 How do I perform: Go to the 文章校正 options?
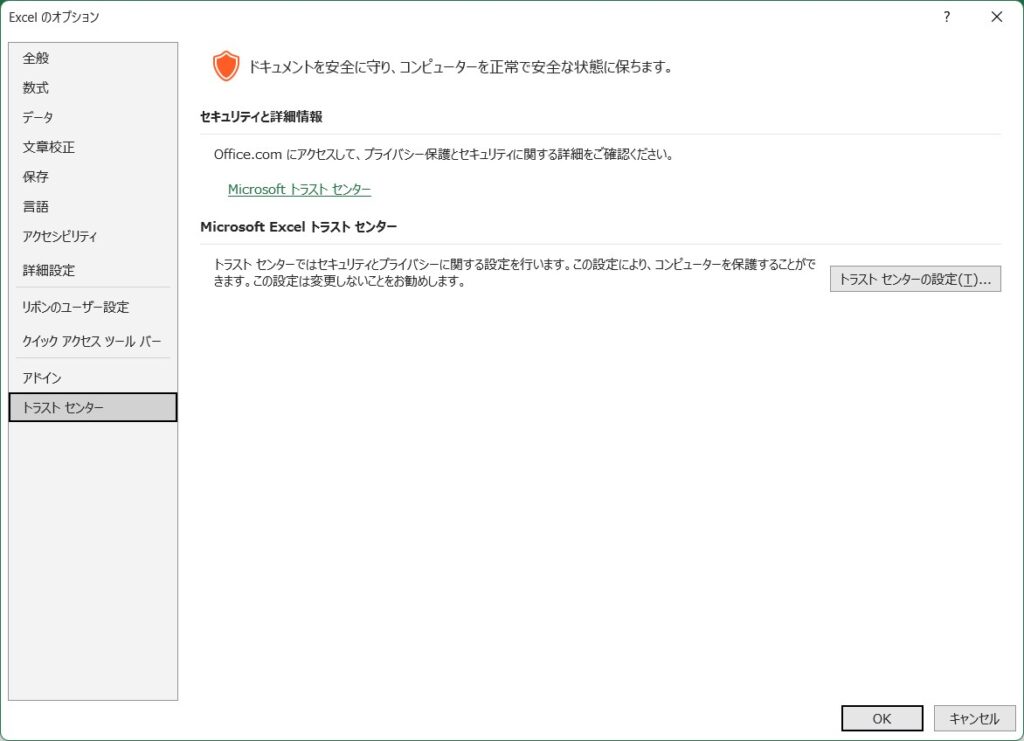[48, 147]
